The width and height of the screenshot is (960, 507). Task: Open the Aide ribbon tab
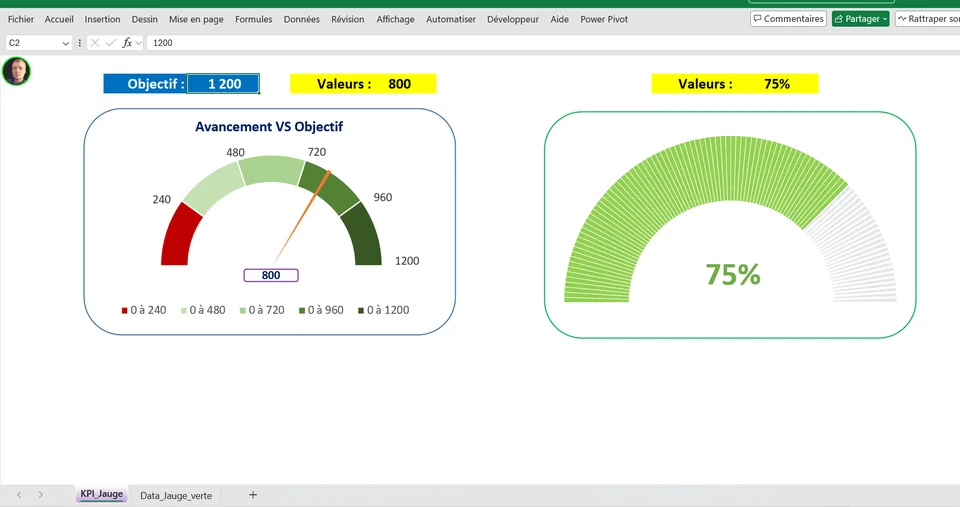tap(560, 19)
